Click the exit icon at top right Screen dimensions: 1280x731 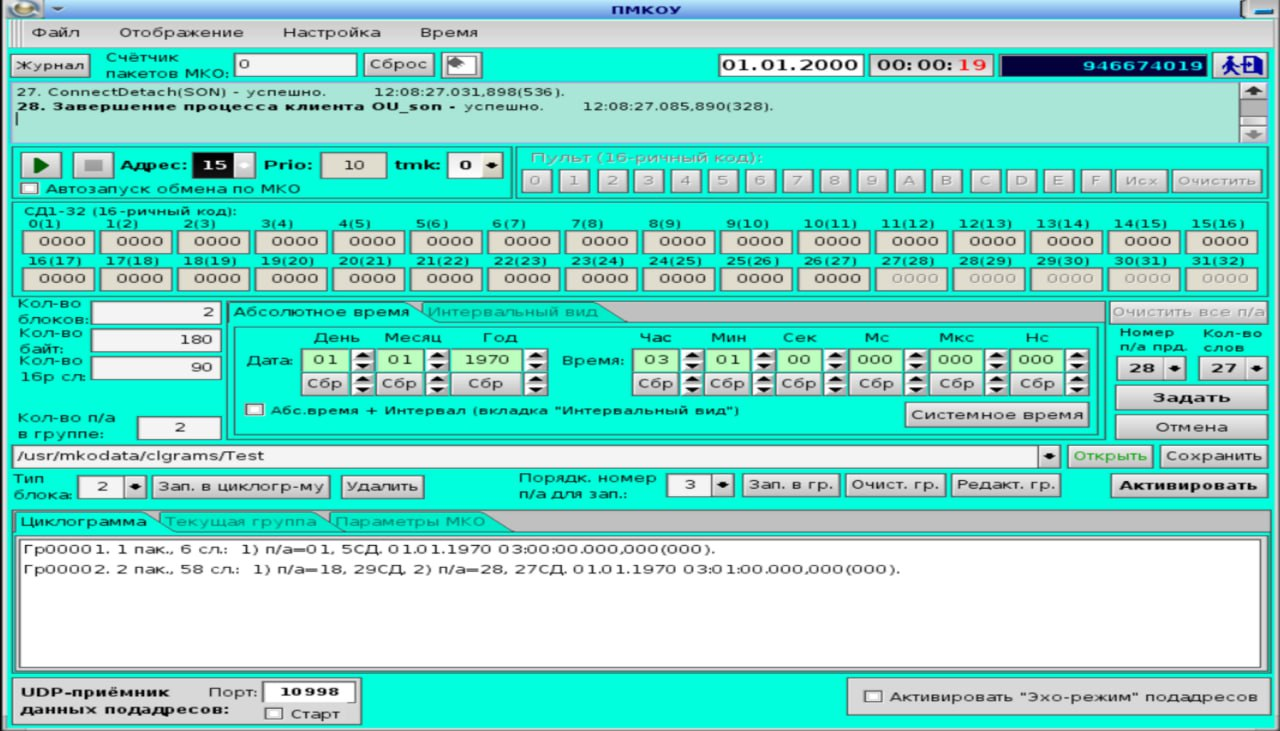1240,65
